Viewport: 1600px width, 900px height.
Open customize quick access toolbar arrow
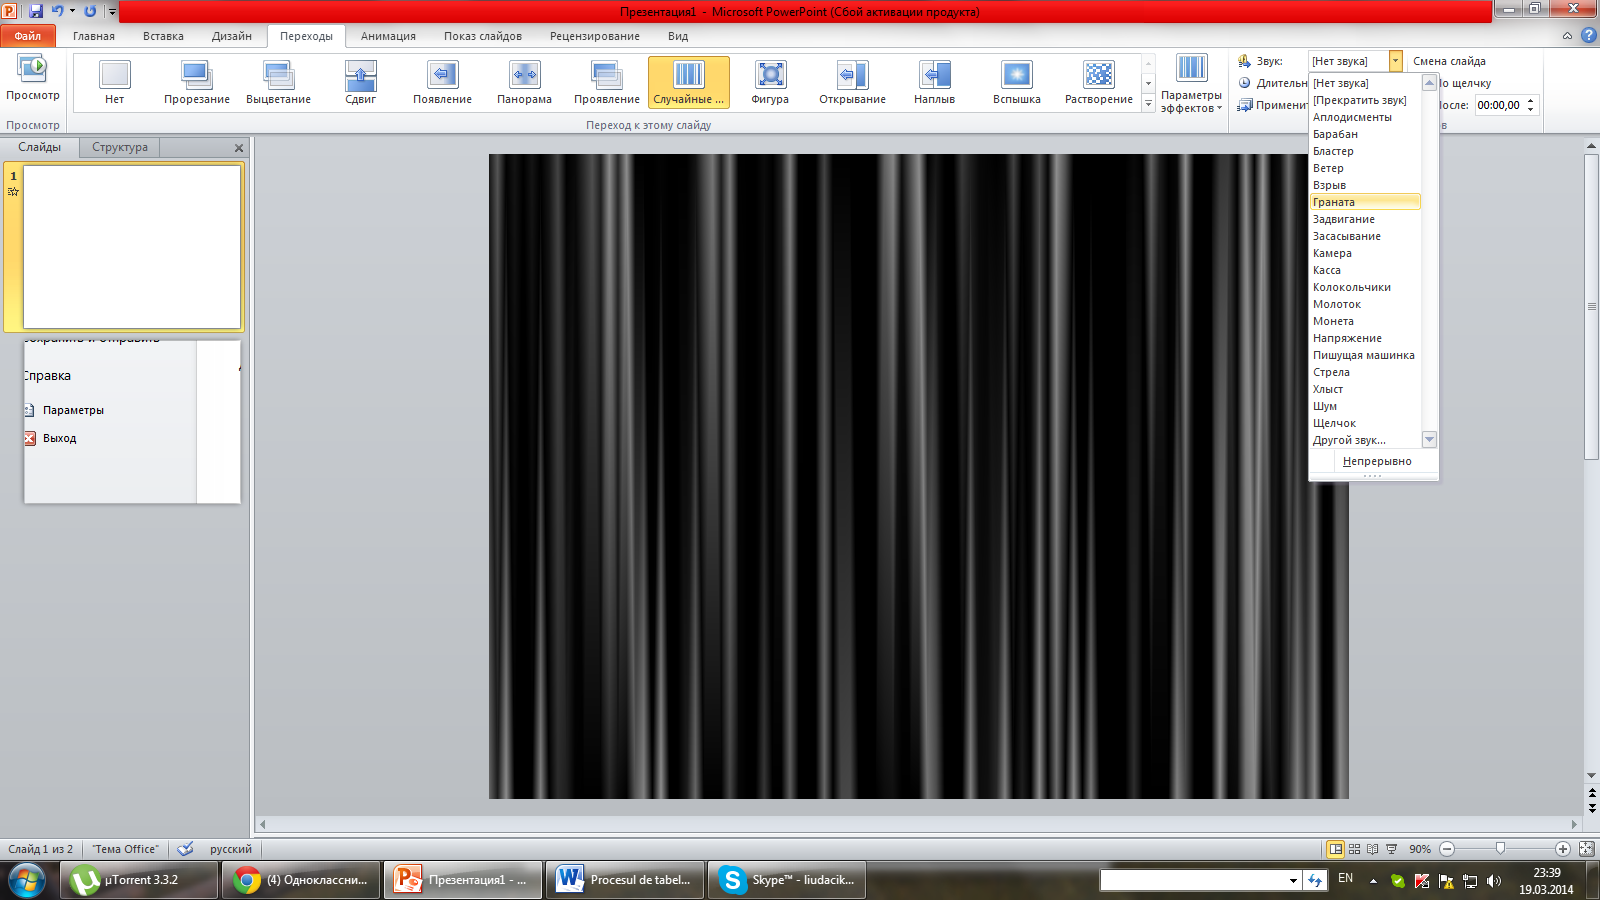(112, 12)
